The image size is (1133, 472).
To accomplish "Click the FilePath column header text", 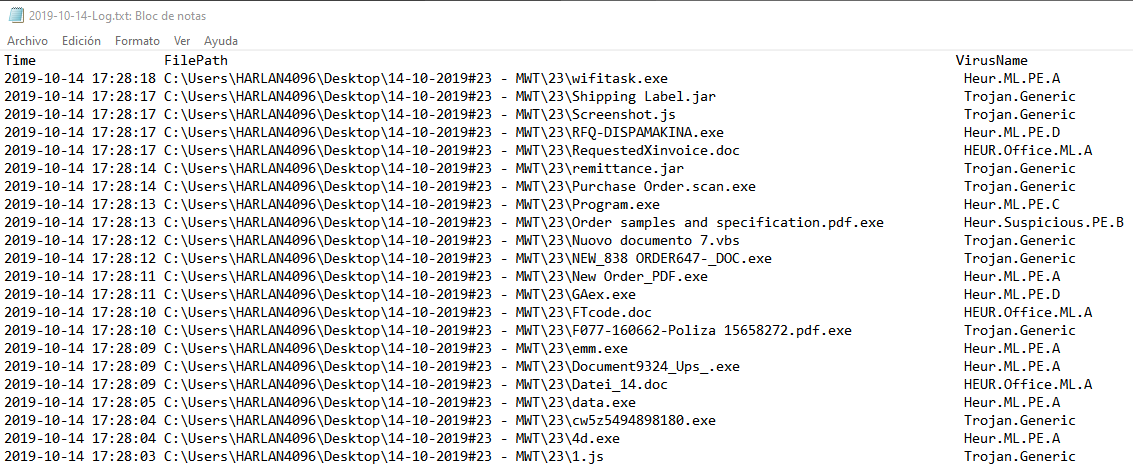I will 196,61.
